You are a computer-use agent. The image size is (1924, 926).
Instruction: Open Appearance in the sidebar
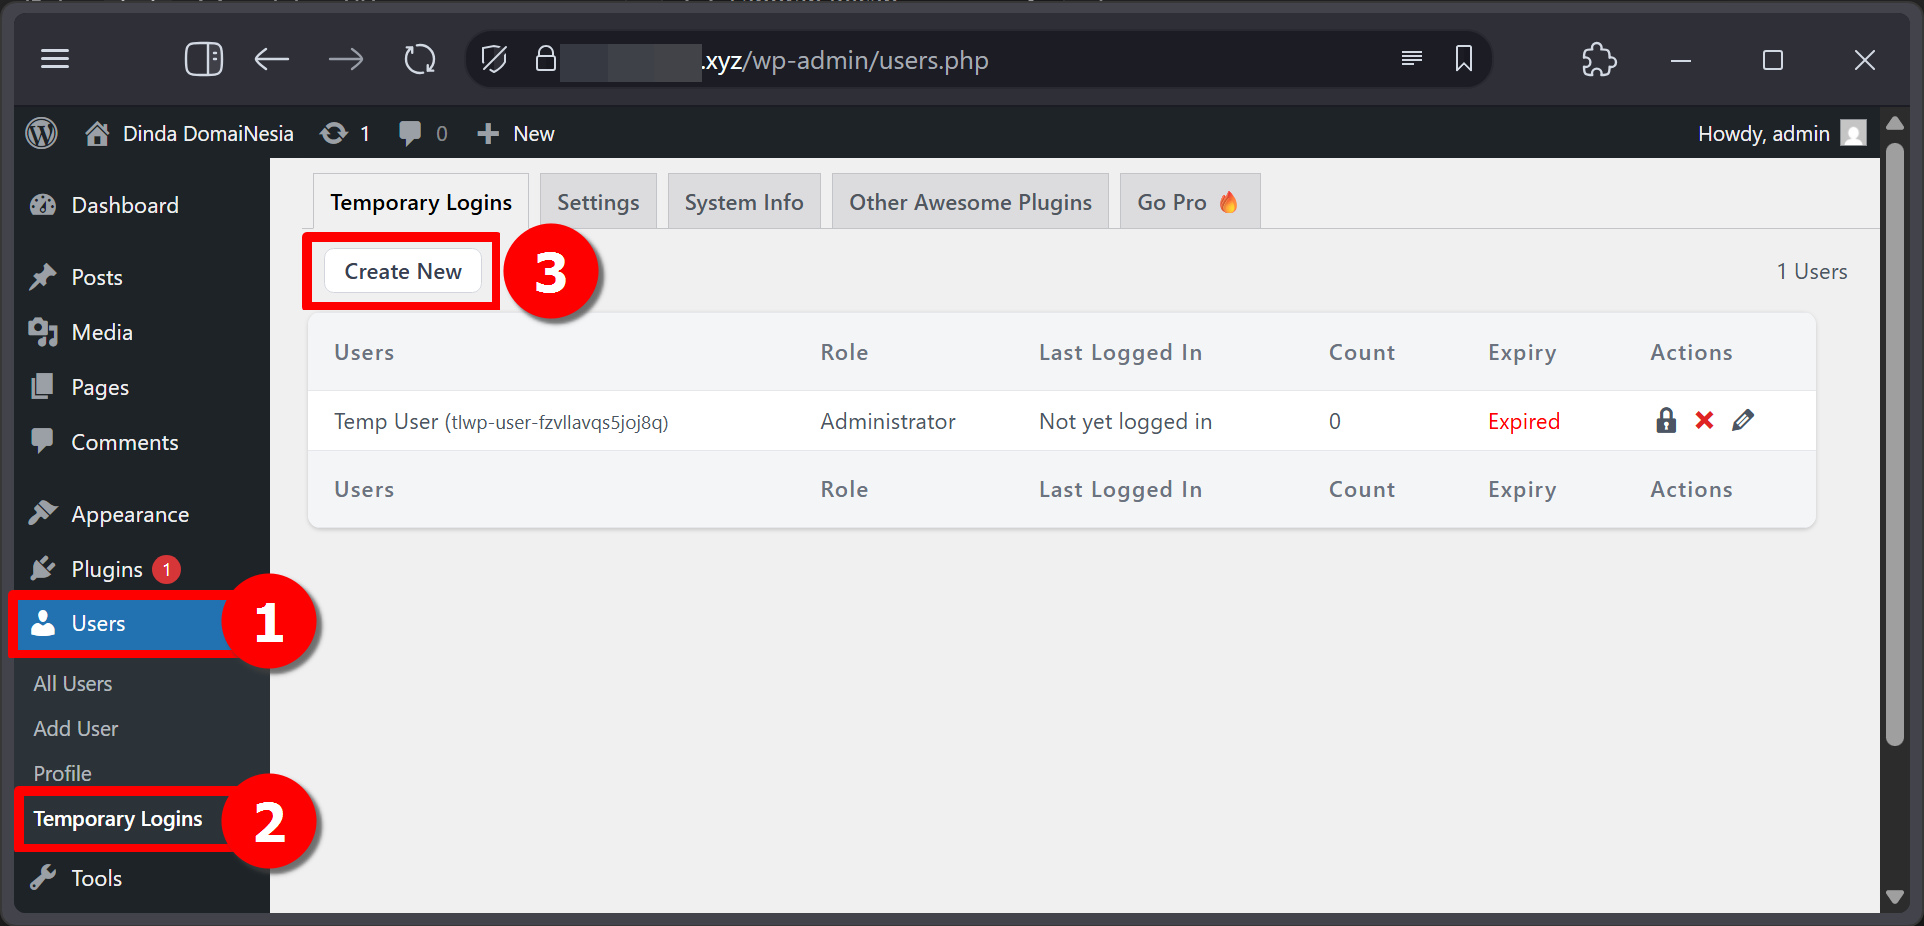130,514
